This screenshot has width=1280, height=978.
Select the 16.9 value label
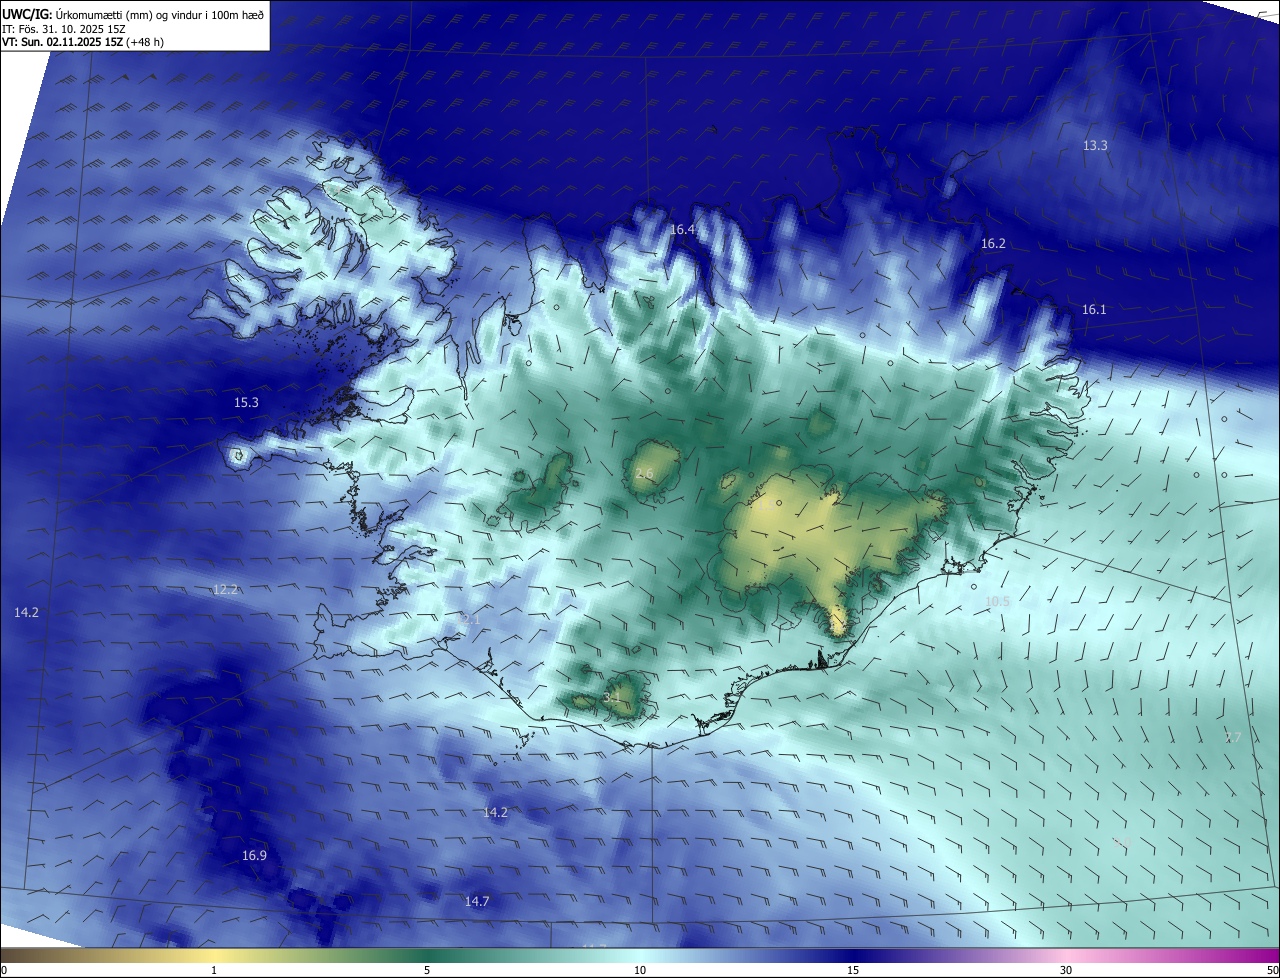tap(254, 856)
